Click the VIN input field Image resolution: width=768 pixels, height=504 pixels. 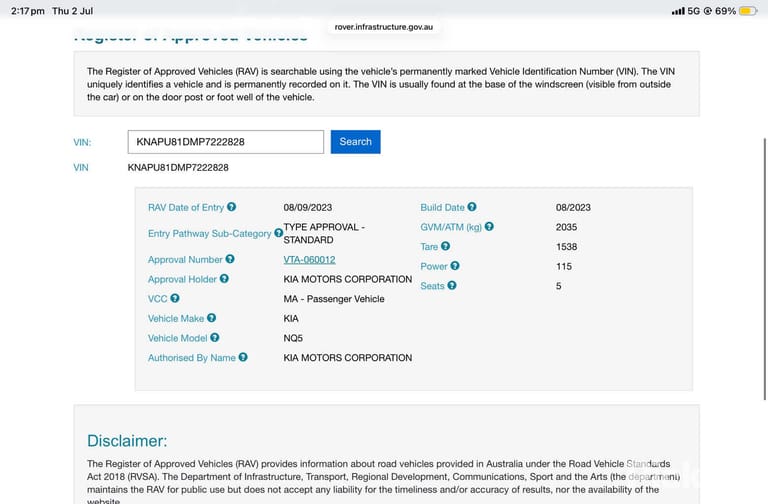pos(226,142)
